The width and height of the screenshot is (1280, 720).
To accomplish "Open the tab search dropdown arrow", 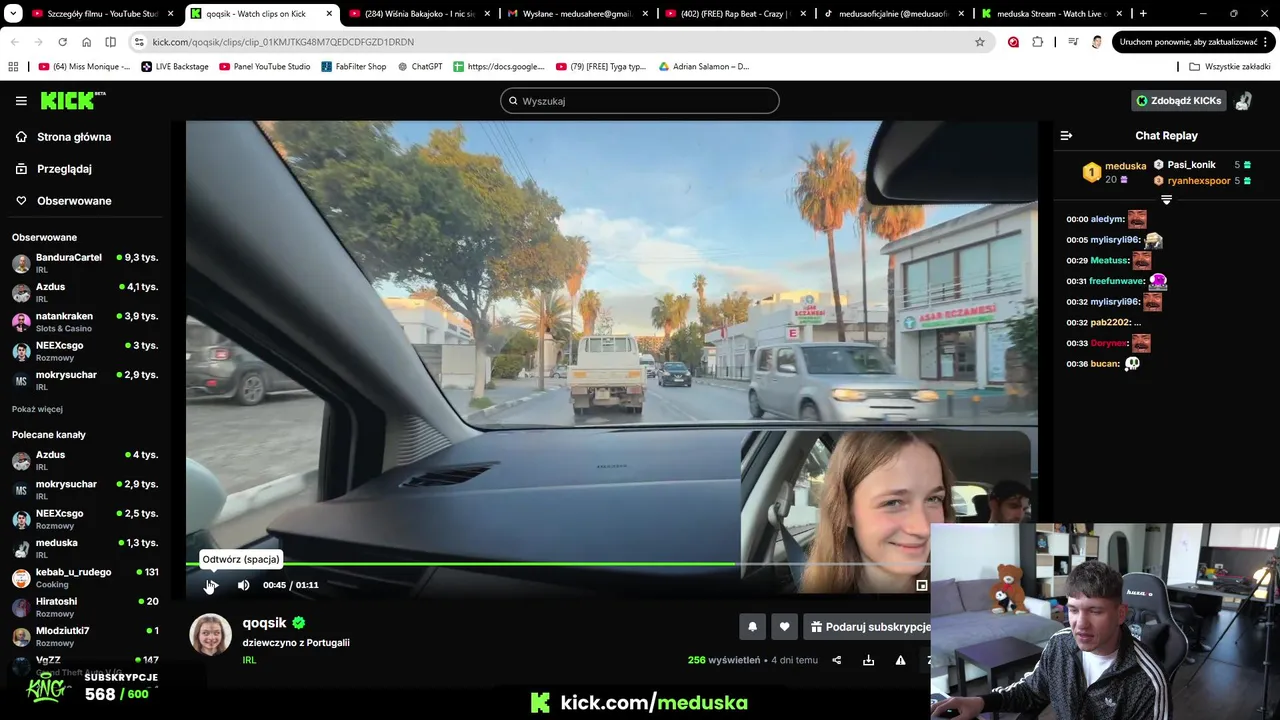I will coord(11,14).
